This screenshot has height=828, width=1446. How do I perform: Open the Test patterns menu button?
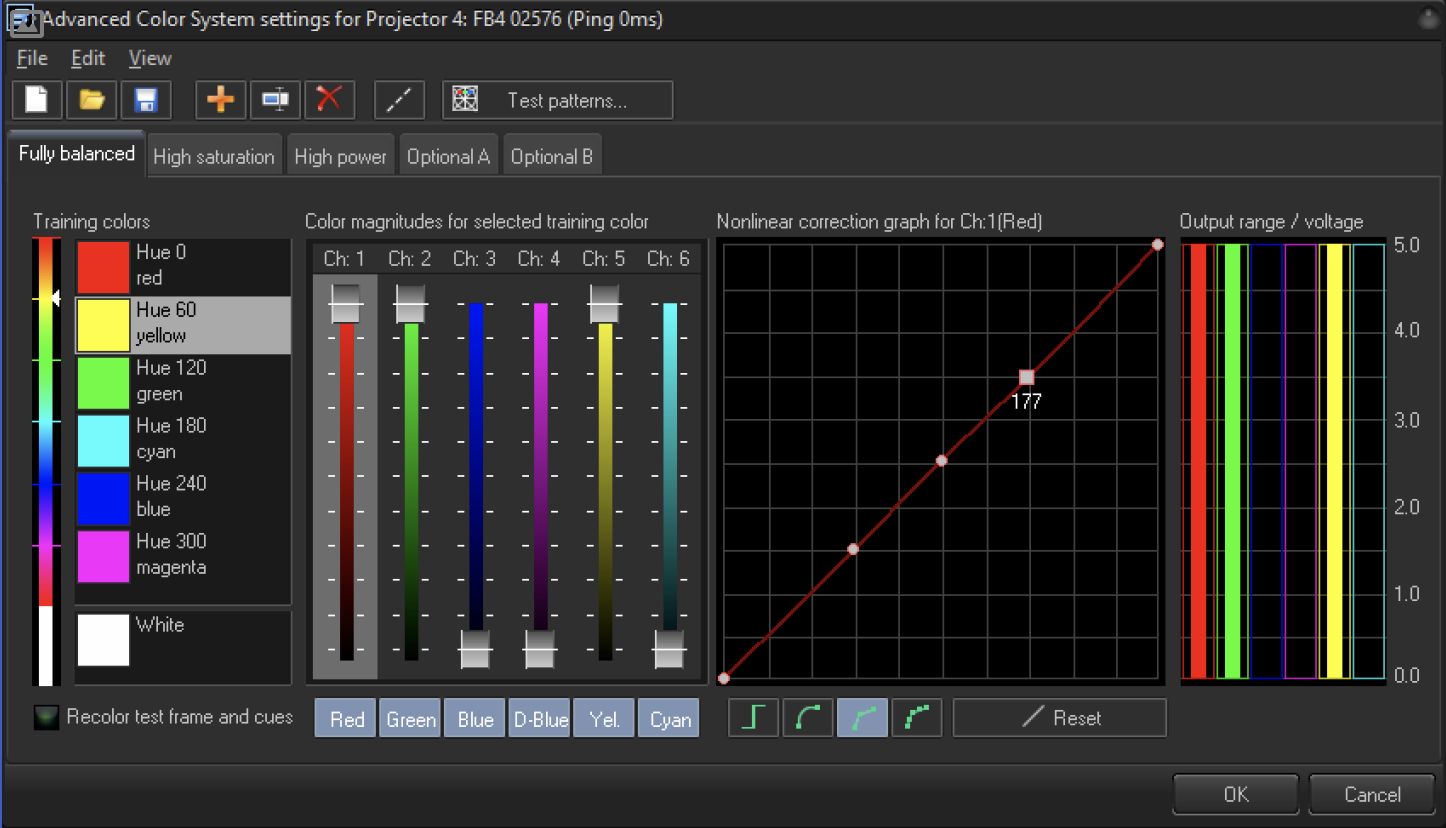pos(558,100)
